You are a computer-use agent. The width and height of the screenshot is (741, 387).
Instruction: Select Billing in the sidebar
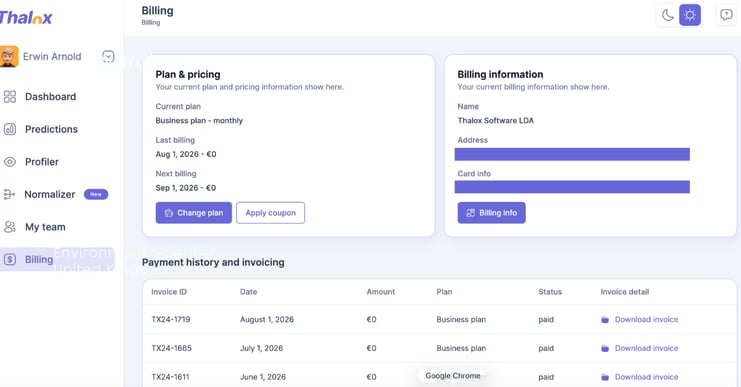pyautogui.click(x=57, y=259)
